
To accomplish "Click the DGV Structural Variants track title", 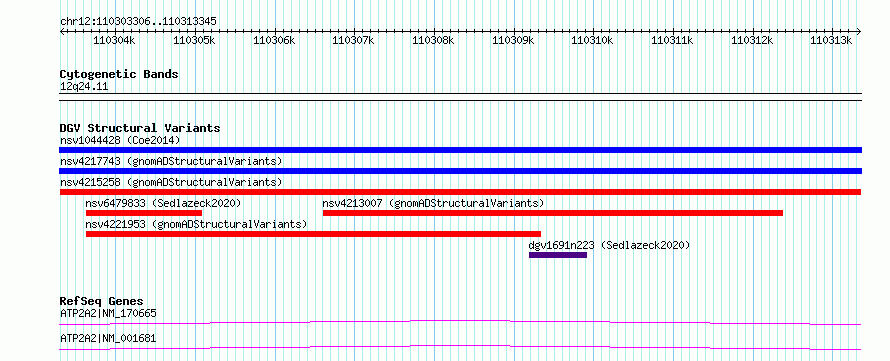I will (140, 128).
